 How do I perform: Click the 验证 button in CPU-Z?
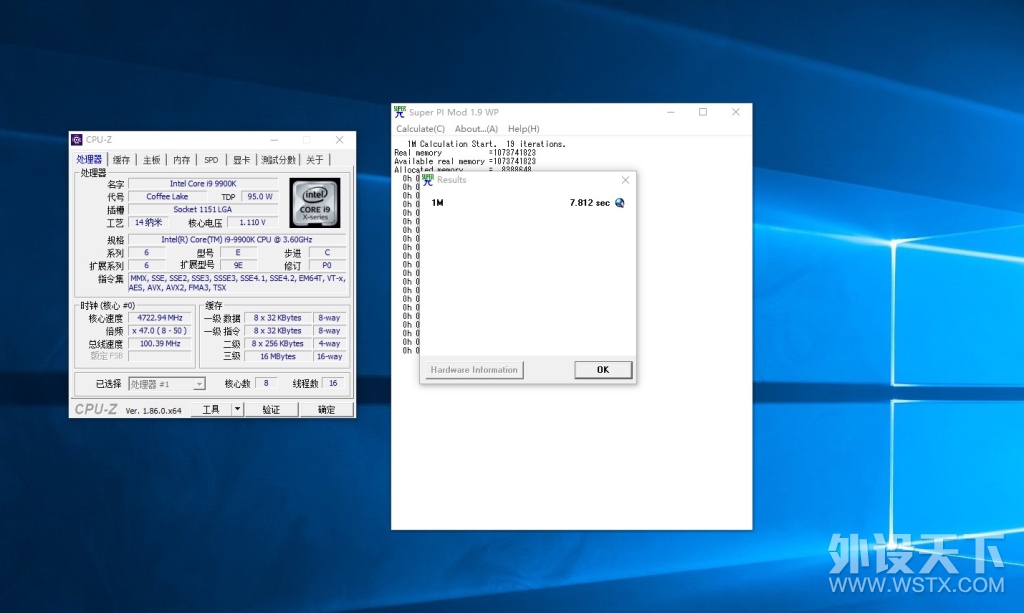coord(271,409)
